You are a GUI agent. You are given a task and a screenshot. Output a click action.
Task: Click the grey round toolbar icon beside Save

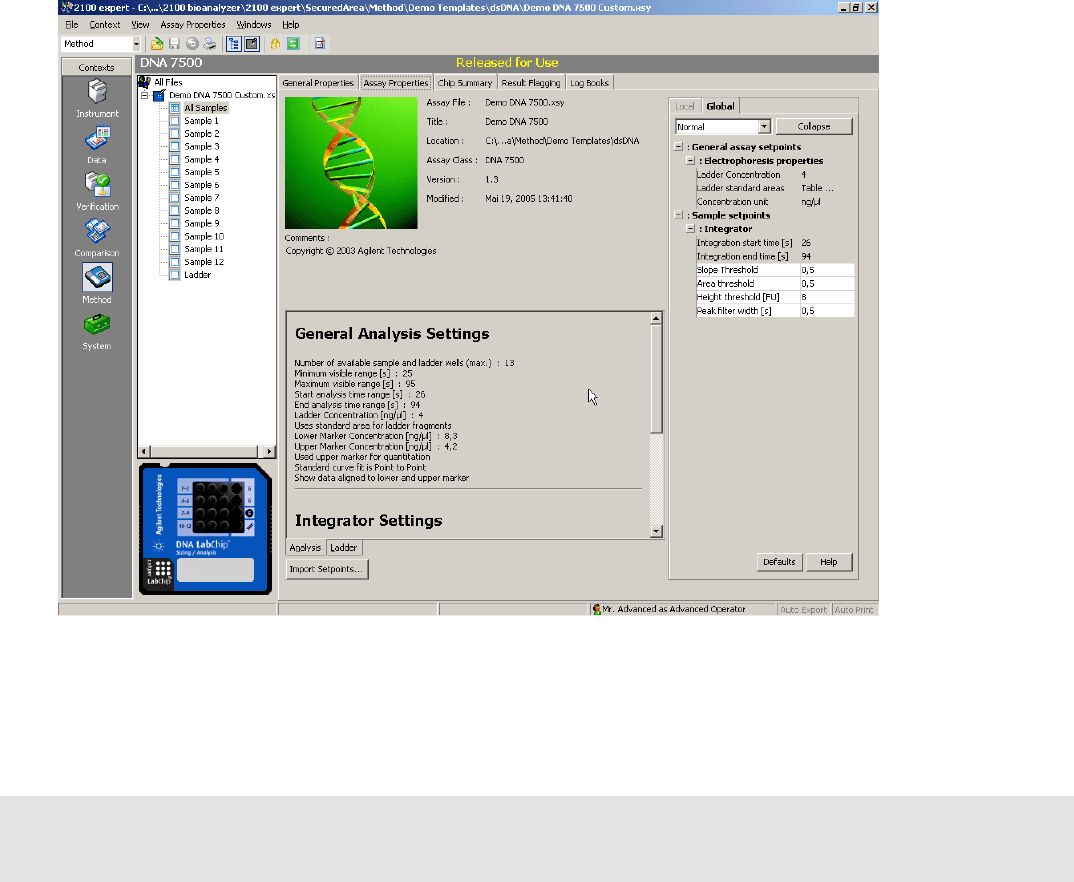192,44
